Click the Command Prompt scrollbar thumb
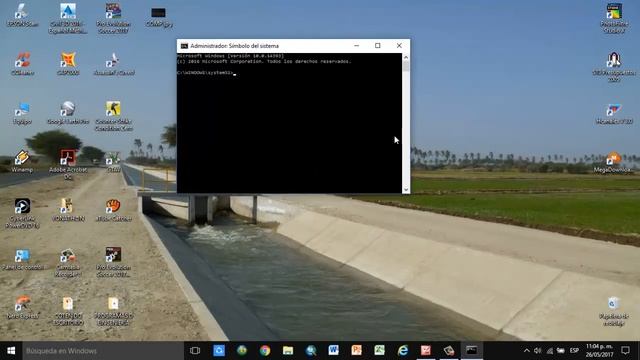 tap(406, 67)
